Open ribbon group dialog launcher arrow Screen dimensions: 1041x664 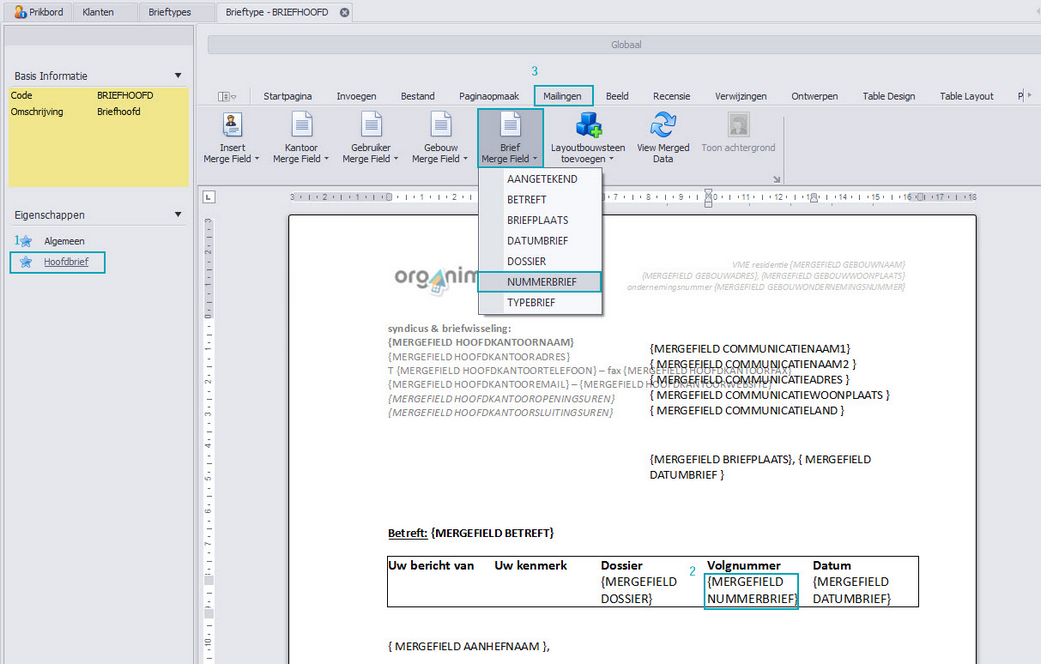776,179
